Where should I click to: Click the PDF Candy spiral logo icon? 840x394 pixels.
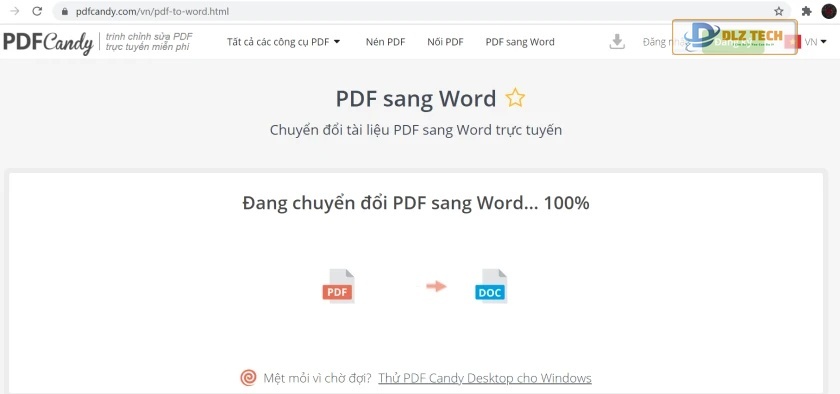pos(248,378)
